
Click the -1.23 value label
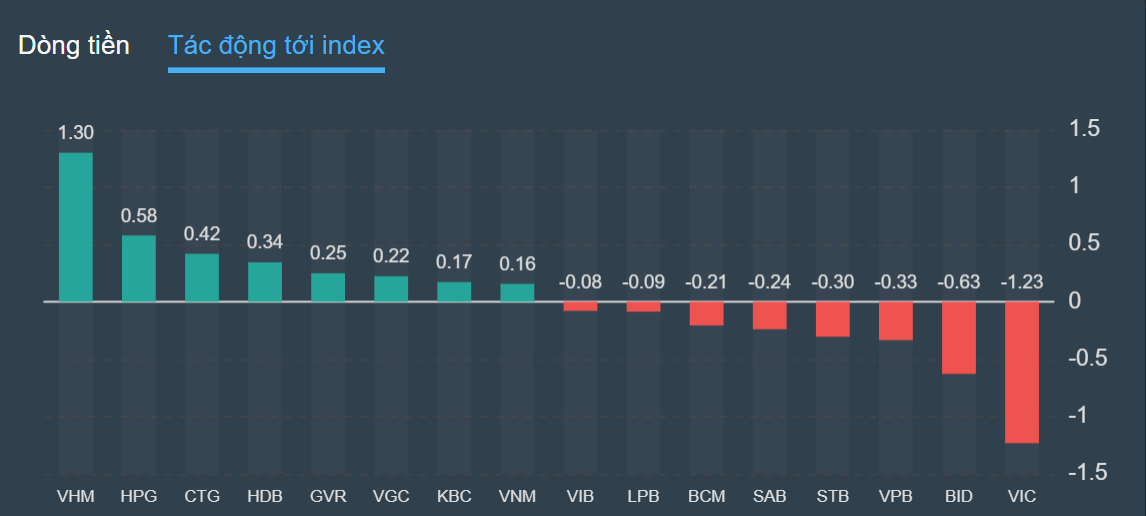[x=1022, y=282]
